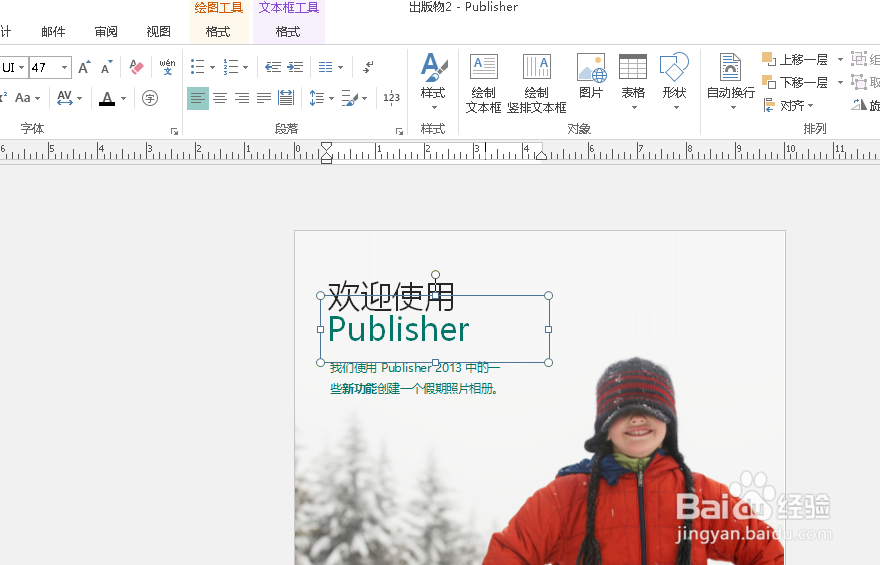The height and width of the screenshot is (565, 880).
Task: Open the Align (对齐) menu
Action: pos(789,105)
